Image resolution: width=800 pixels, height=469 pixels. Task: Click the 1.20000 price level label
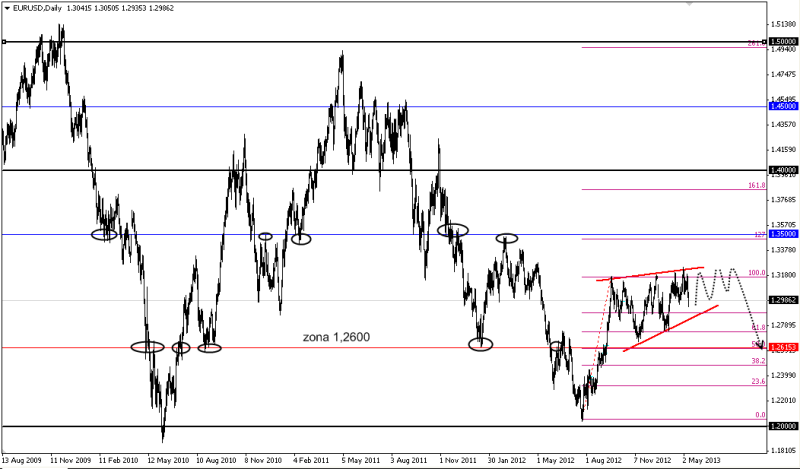[x=781, y=427]
